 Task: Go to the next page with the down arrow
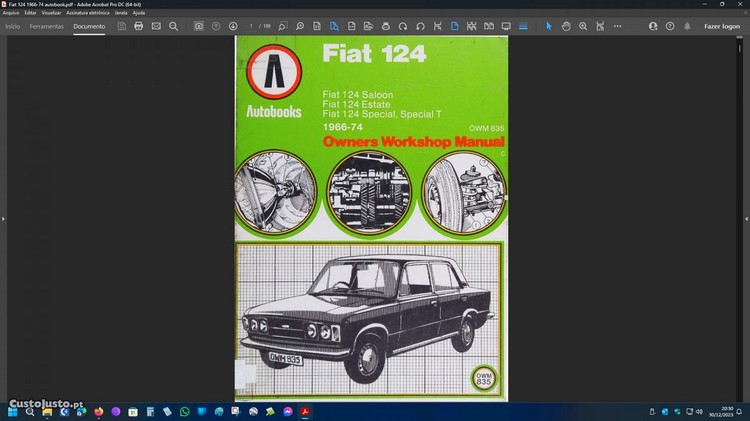tap(233, 26)
